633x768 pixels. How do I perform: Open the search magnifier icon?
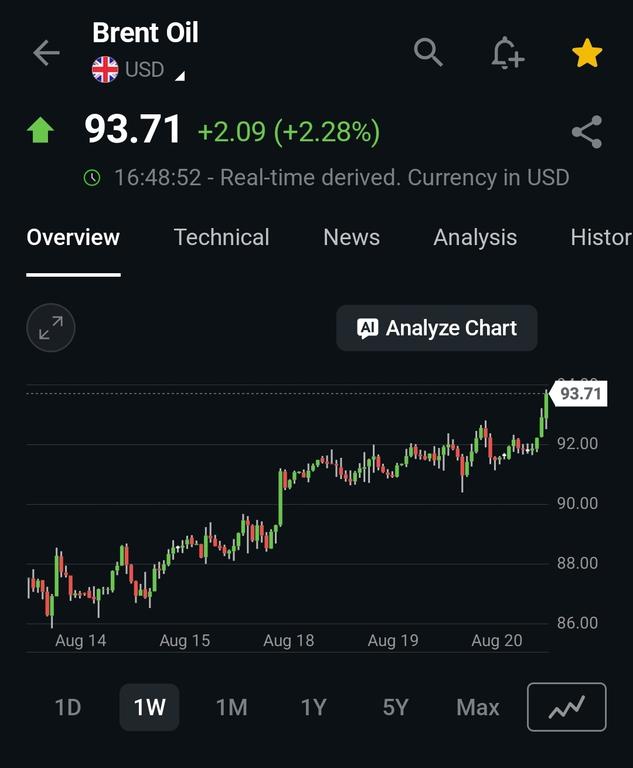[x=428, y=52]
